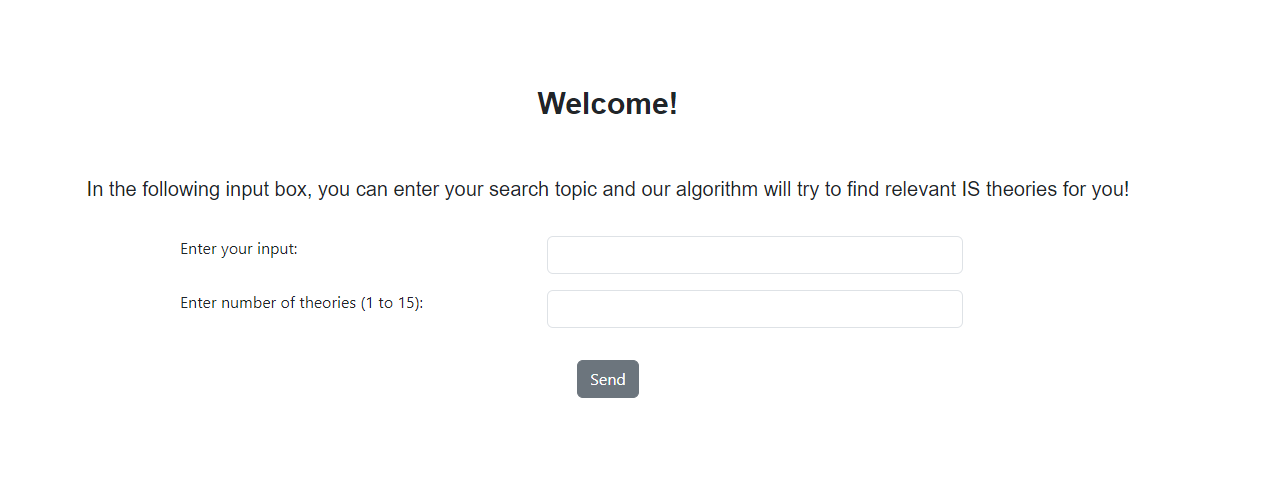Click the 'Enter your input:' label
Viewport: 1276px width, 487px height.
[239, 249]
